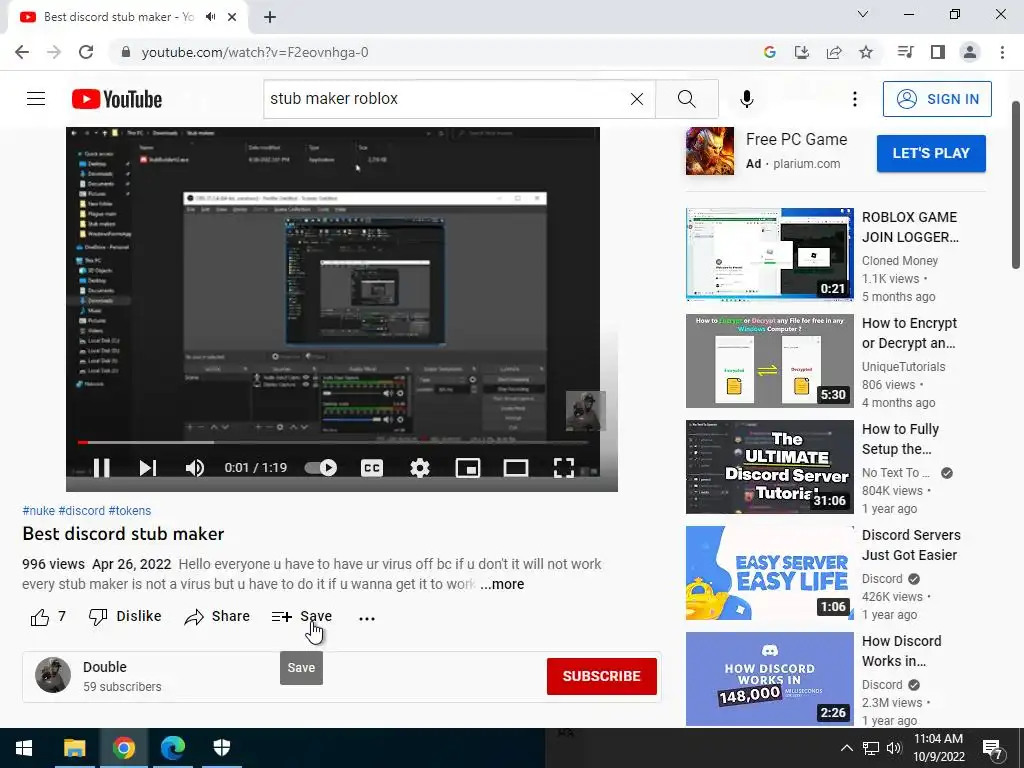Open the Chrome profile avatar

[x=970, y=52]
